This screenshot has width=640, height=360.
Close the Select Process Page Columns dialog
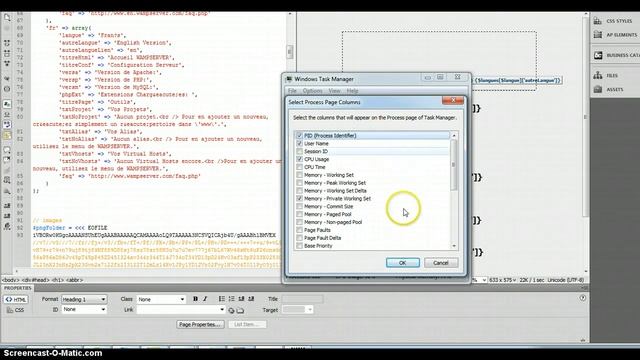click(453, 100)
